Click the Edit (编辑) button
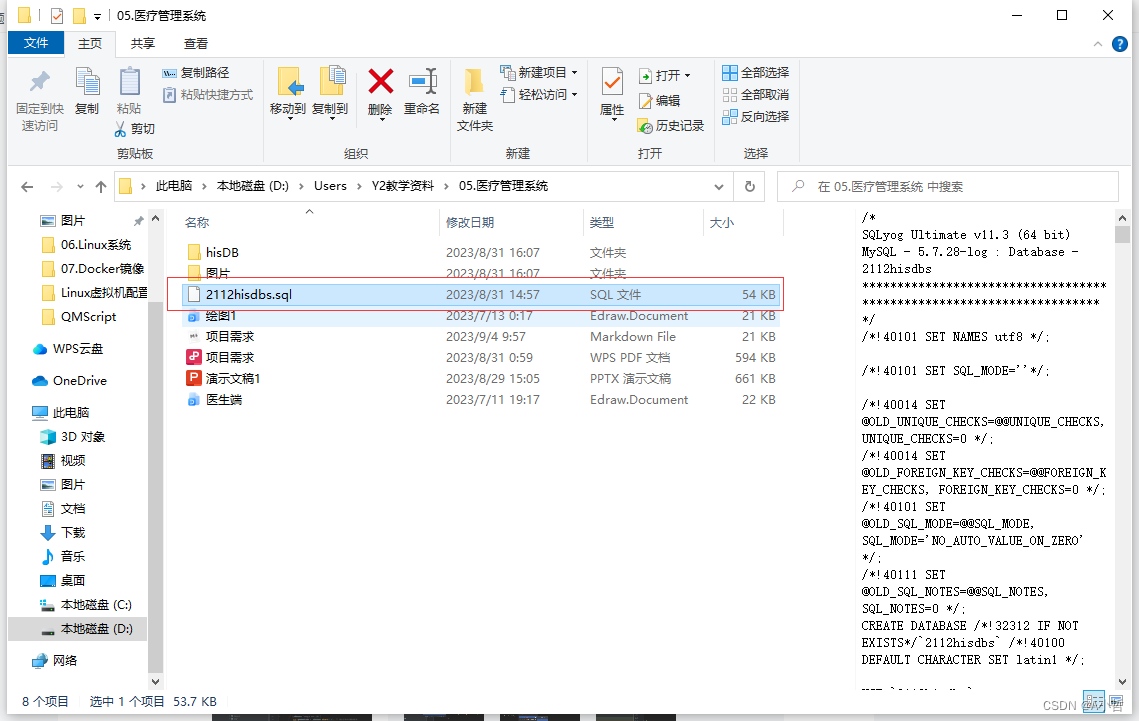This screenshot has width=1139, height=721. point(659,101)
